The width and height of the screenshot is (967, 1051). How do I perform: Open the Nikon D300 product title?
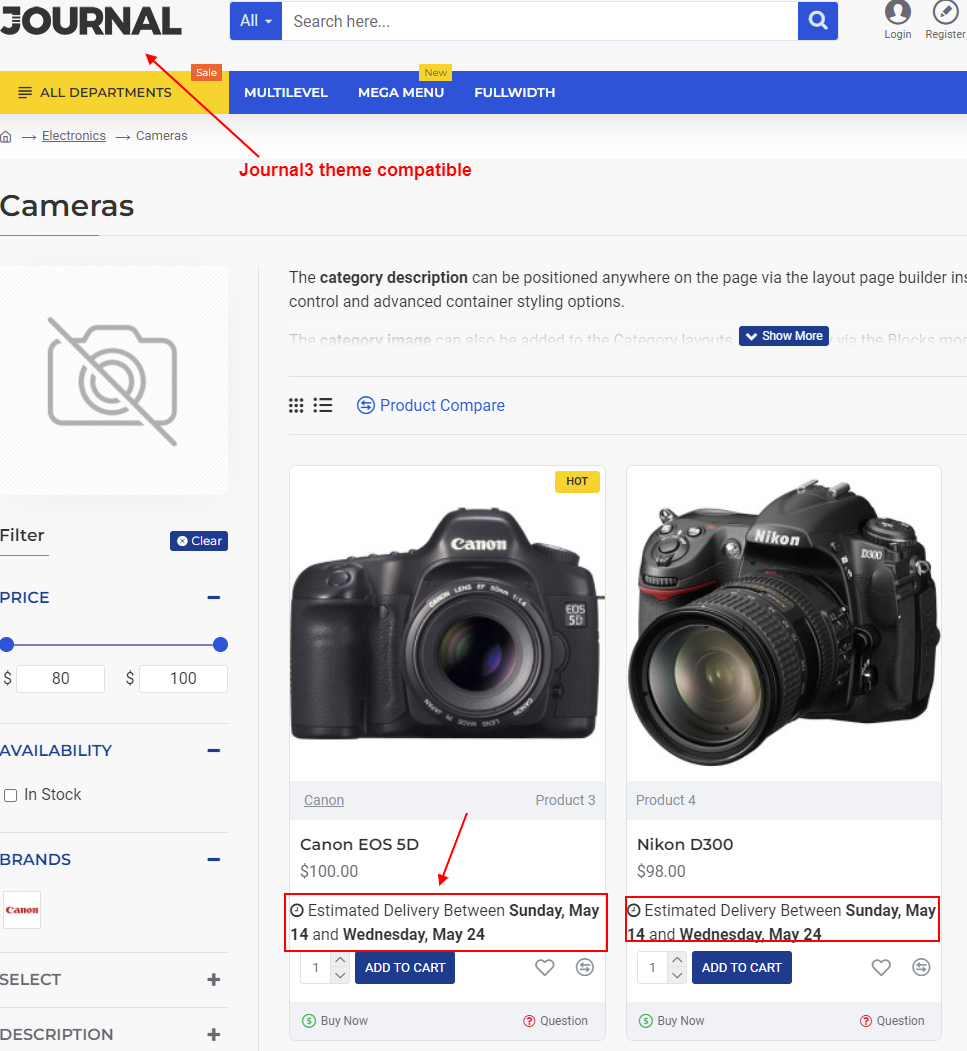click(x=685, y=845)
